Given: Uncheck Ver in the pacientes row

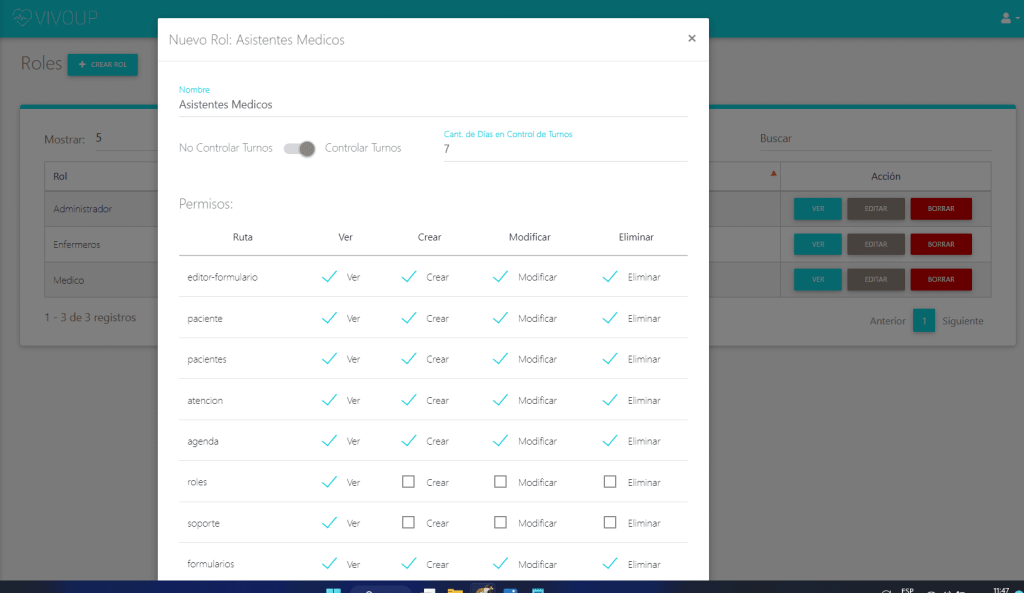Looking at the screenshot, I should [330, 359].
